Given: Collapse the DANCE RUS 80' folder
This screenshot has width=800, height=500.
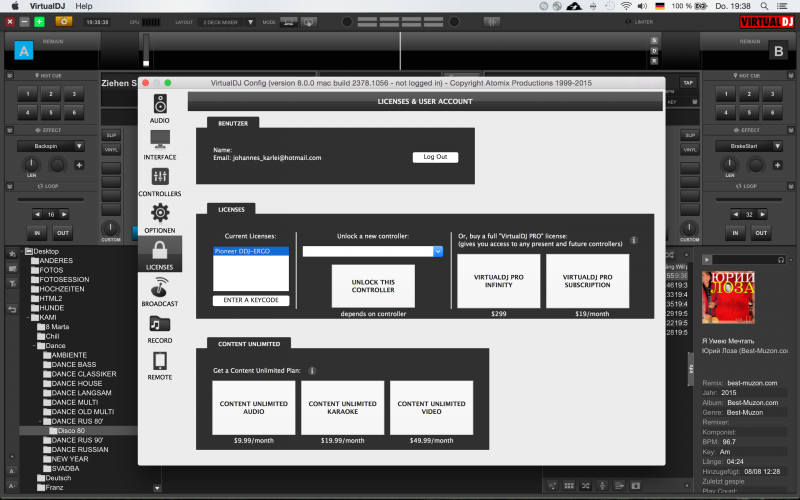Looking at the screenshot, I should click(x=41, y=421).
